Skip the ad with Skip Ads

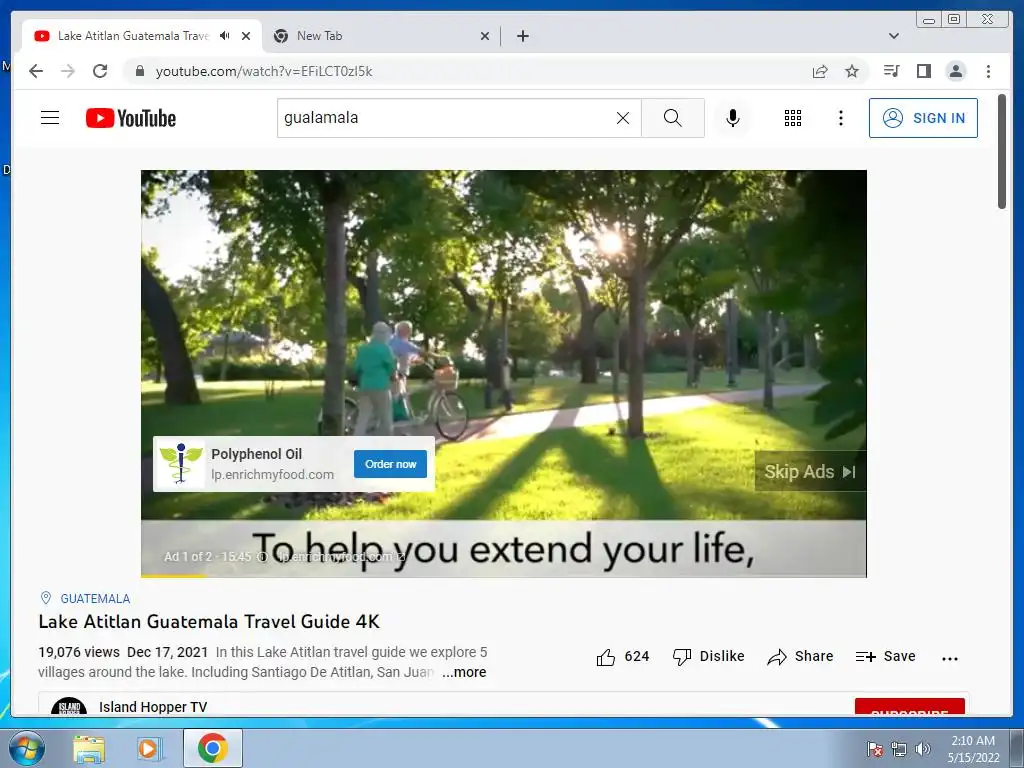click(x=810, y=472)
